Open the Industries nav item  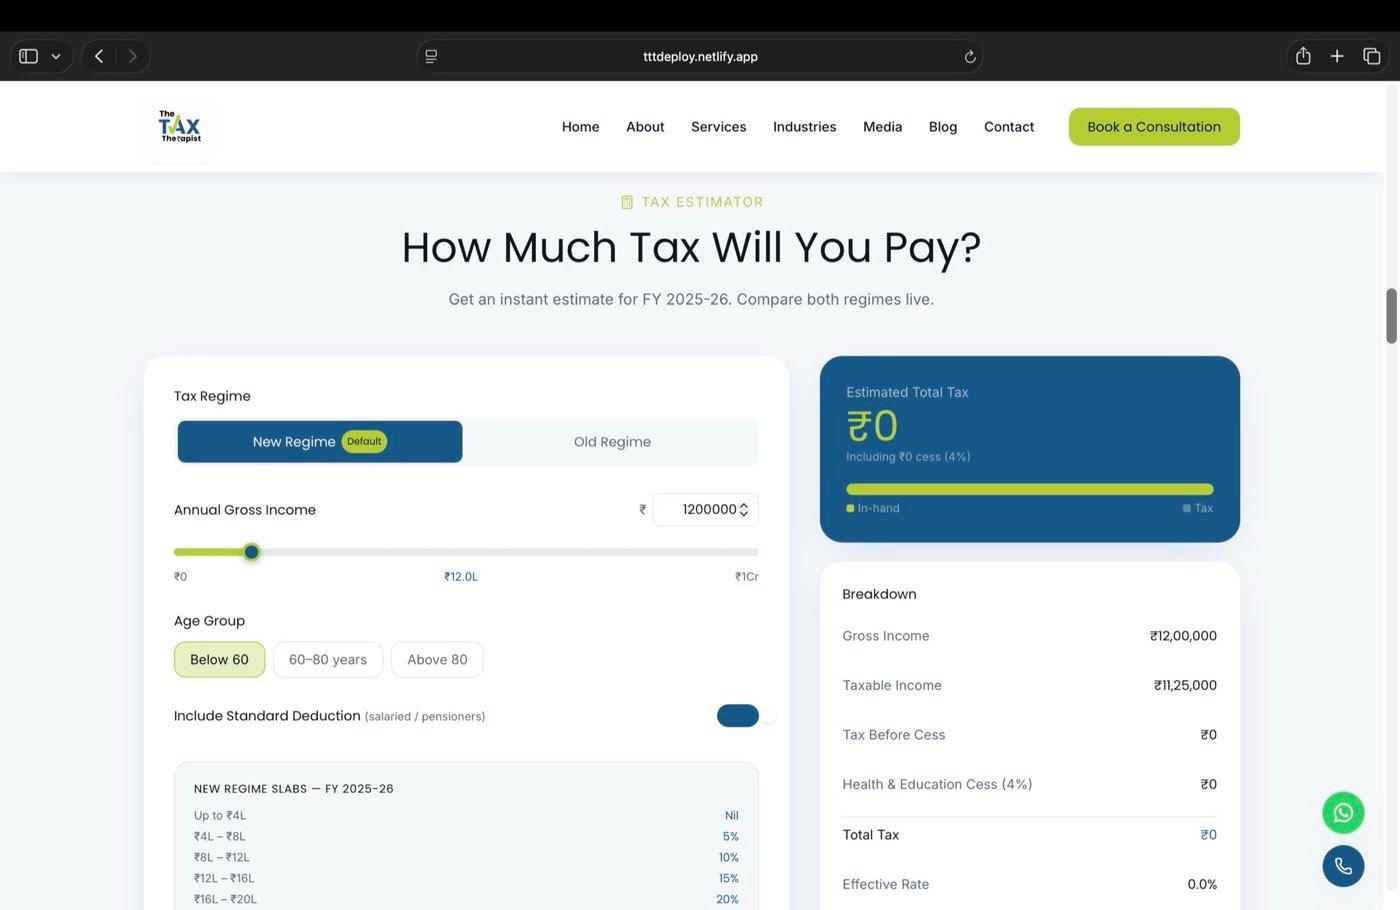[x=804, y=127]
